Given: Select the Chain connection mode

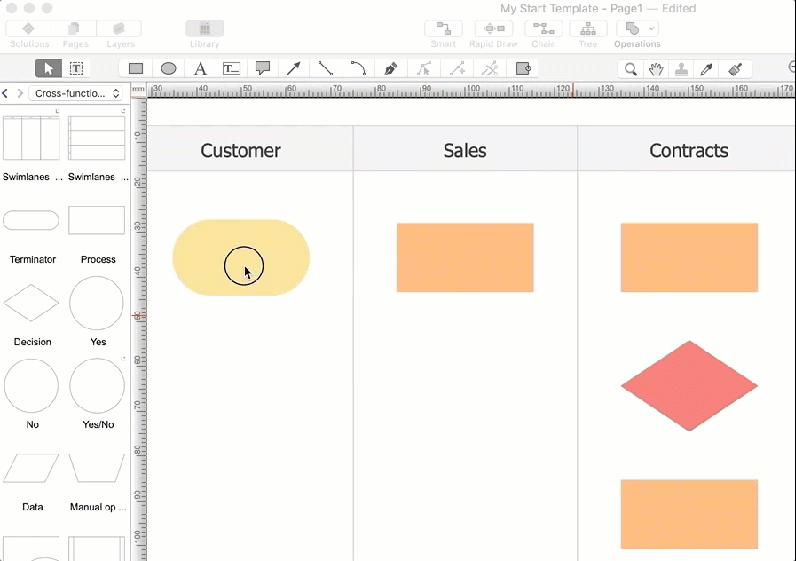Looking at the screenshot, I should click(543, 29).
